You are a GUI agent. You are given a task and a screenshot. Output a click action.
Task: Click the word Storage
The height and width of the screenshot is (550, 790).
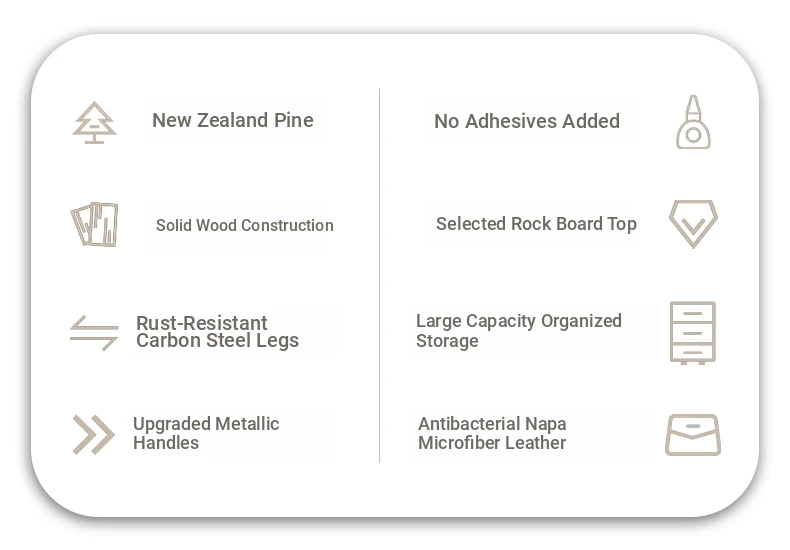[x=447, y=341]
